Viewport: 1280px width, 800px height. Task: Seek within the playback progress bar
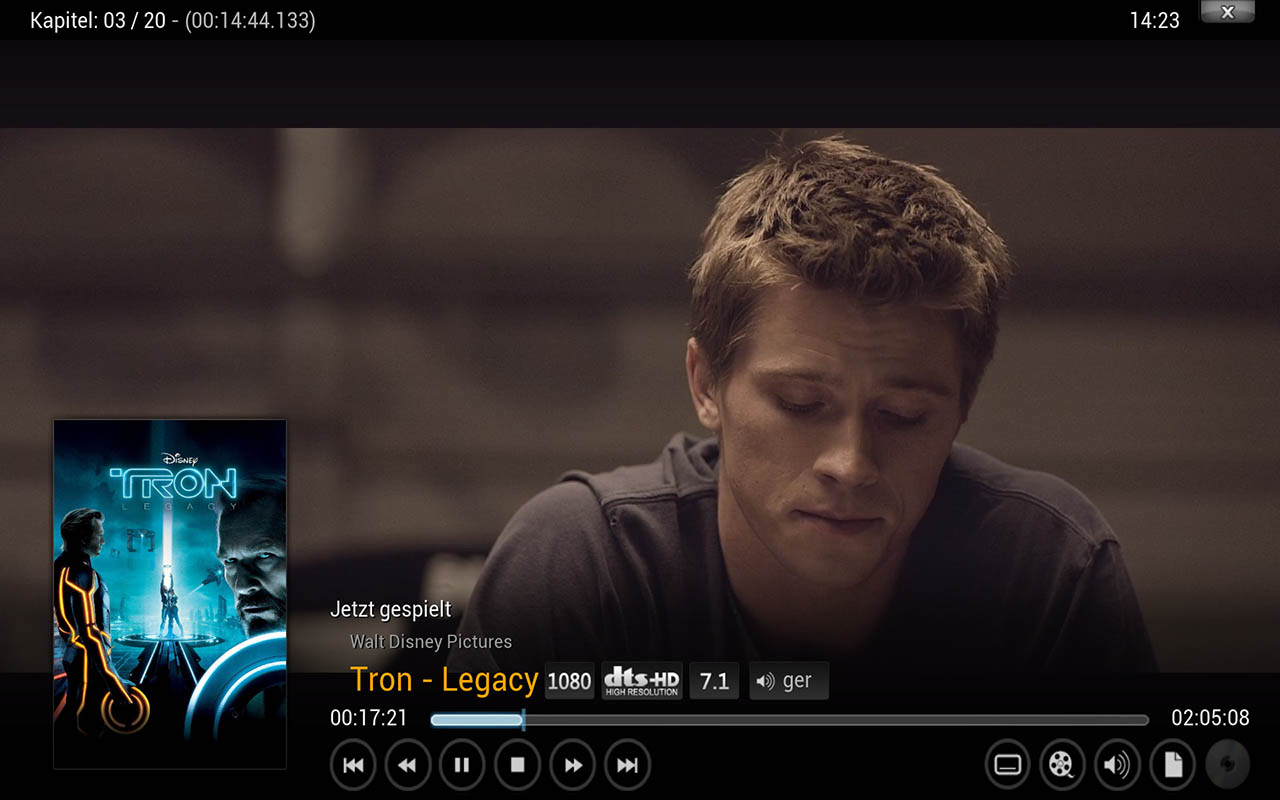pos(790,719)
